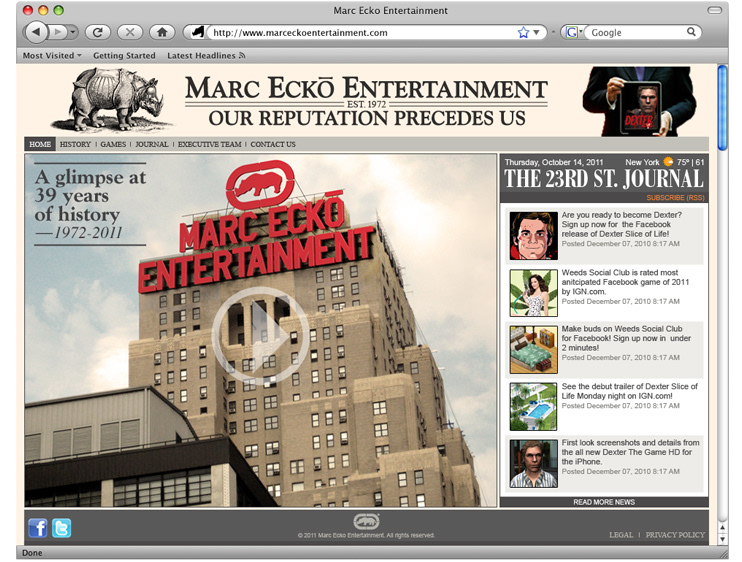Click the green zoom window button
Screen dimensions: 742x562
click(58, 10)
